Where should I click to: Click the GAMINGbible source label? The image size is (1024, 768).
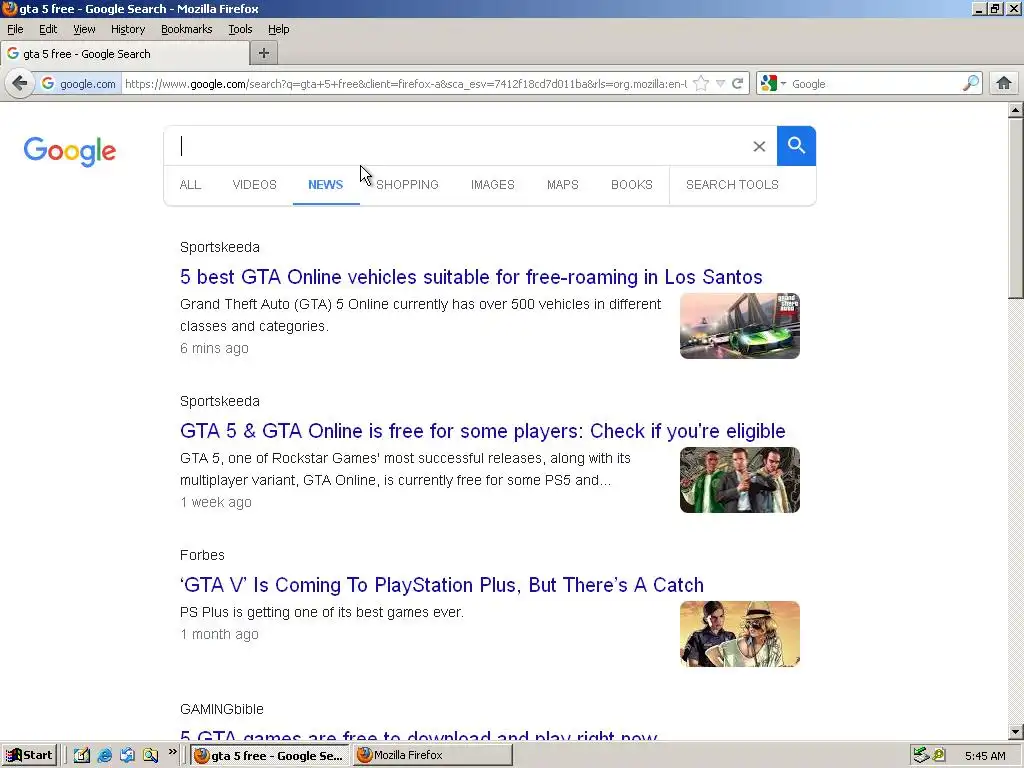pos(222,709)
